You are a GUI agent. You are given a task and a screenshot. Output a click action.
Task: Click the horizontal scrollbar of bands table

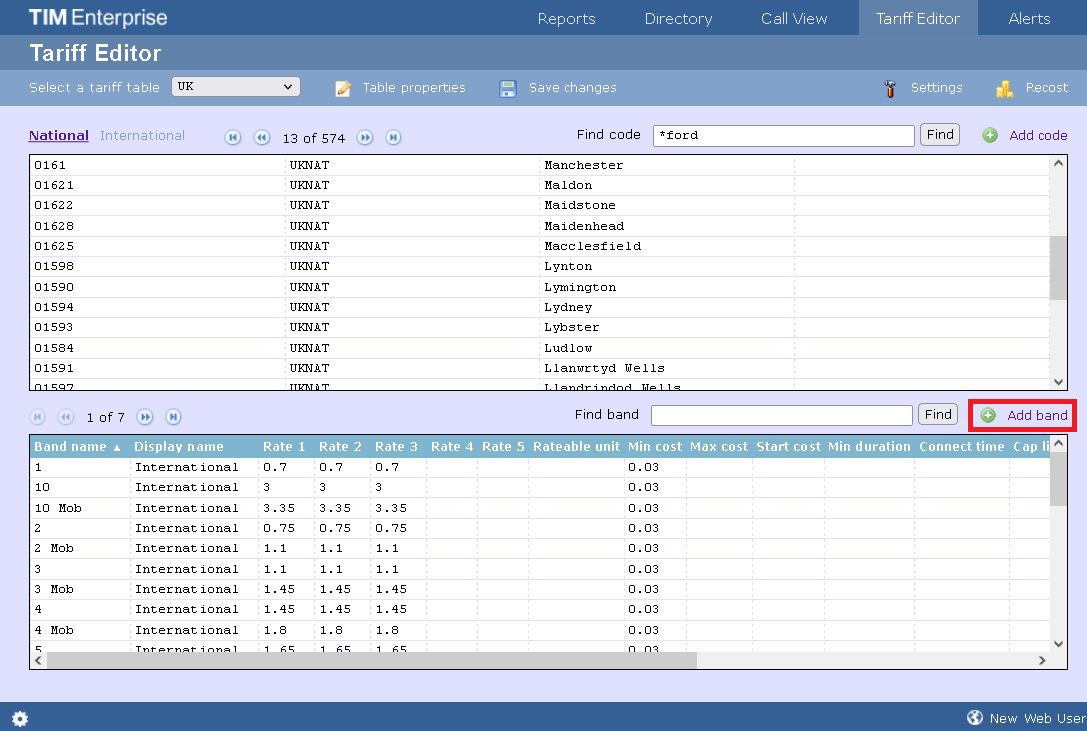[371, 660]
